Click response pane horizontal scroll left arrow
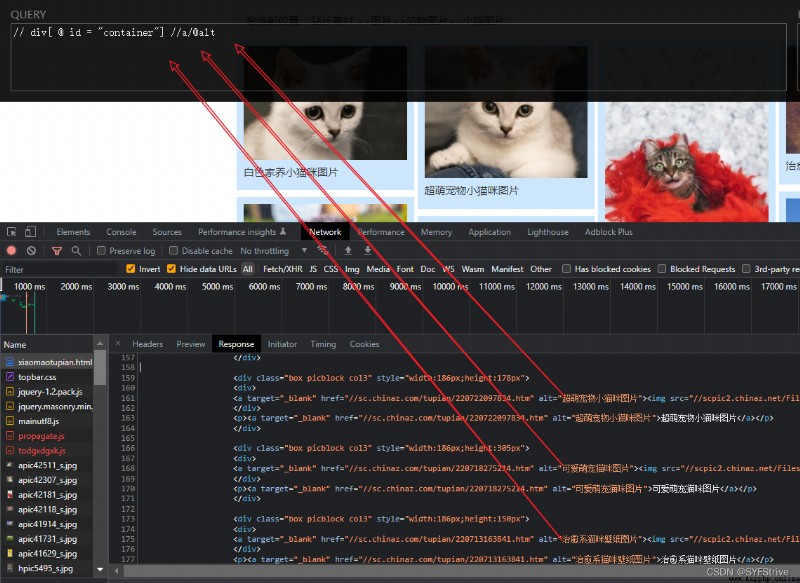The image size is (800, 583). [x=116, y=570]
